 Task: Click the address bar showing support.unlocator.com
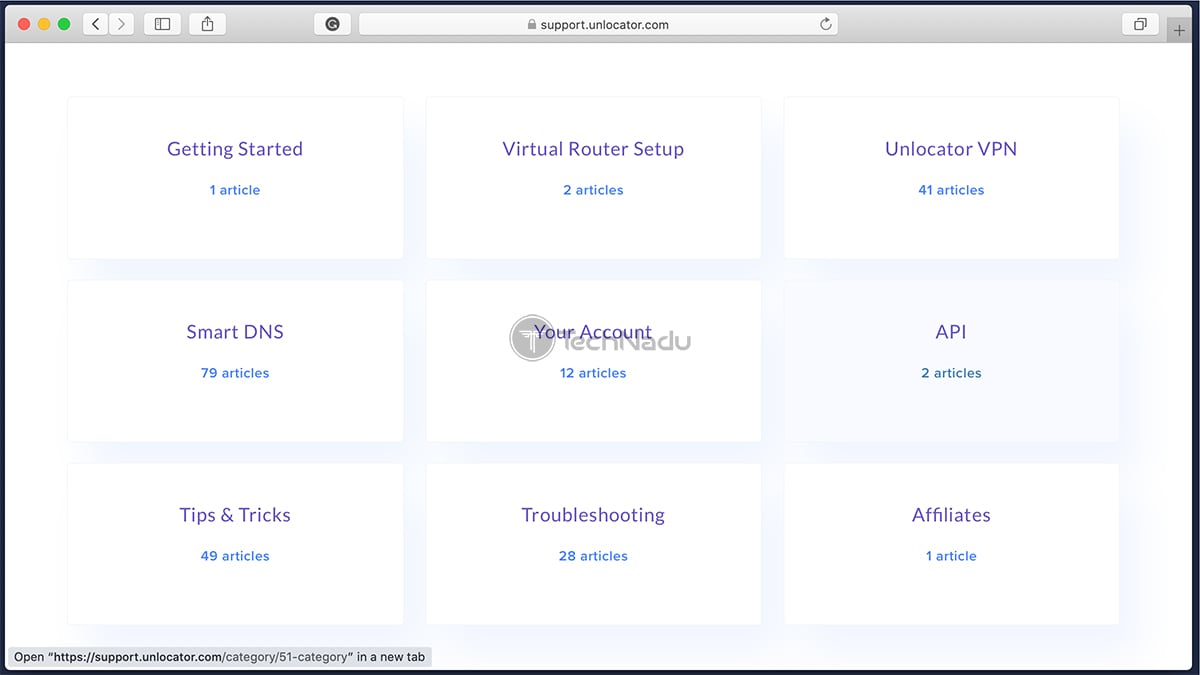598,24
